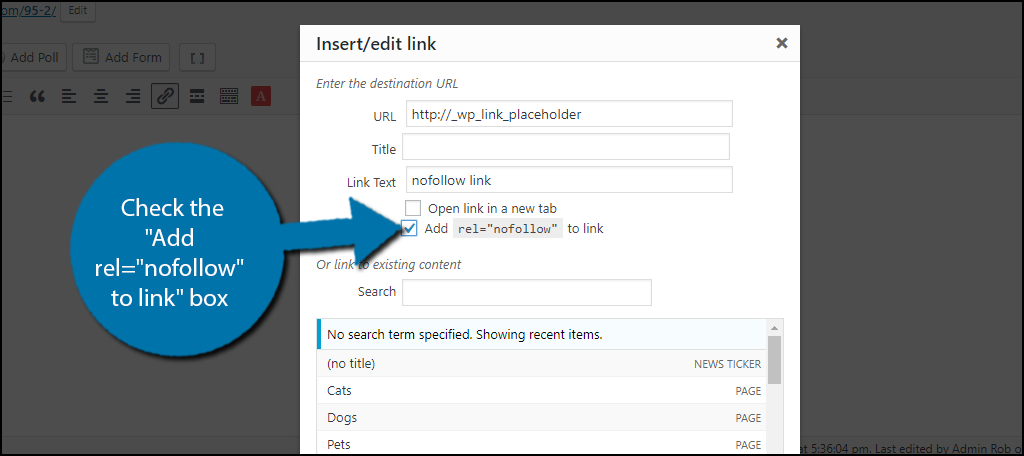The width and height of the screenshot is (1024, 456).
Task: Select the Align left icon
Action: click(69, 96)
